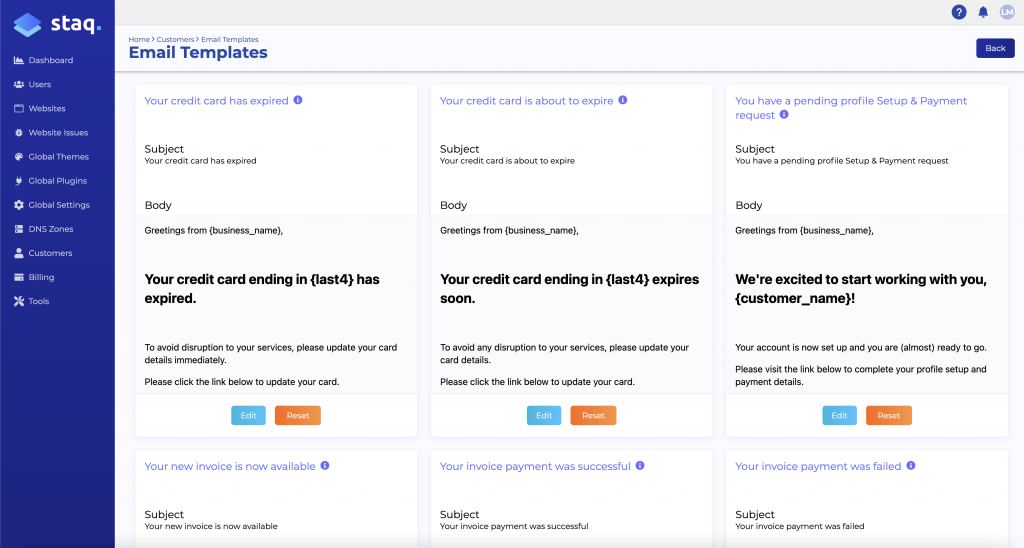Screen dimensions: 1024x548
Task: Open the notifications bell
Action: [983, 12]
